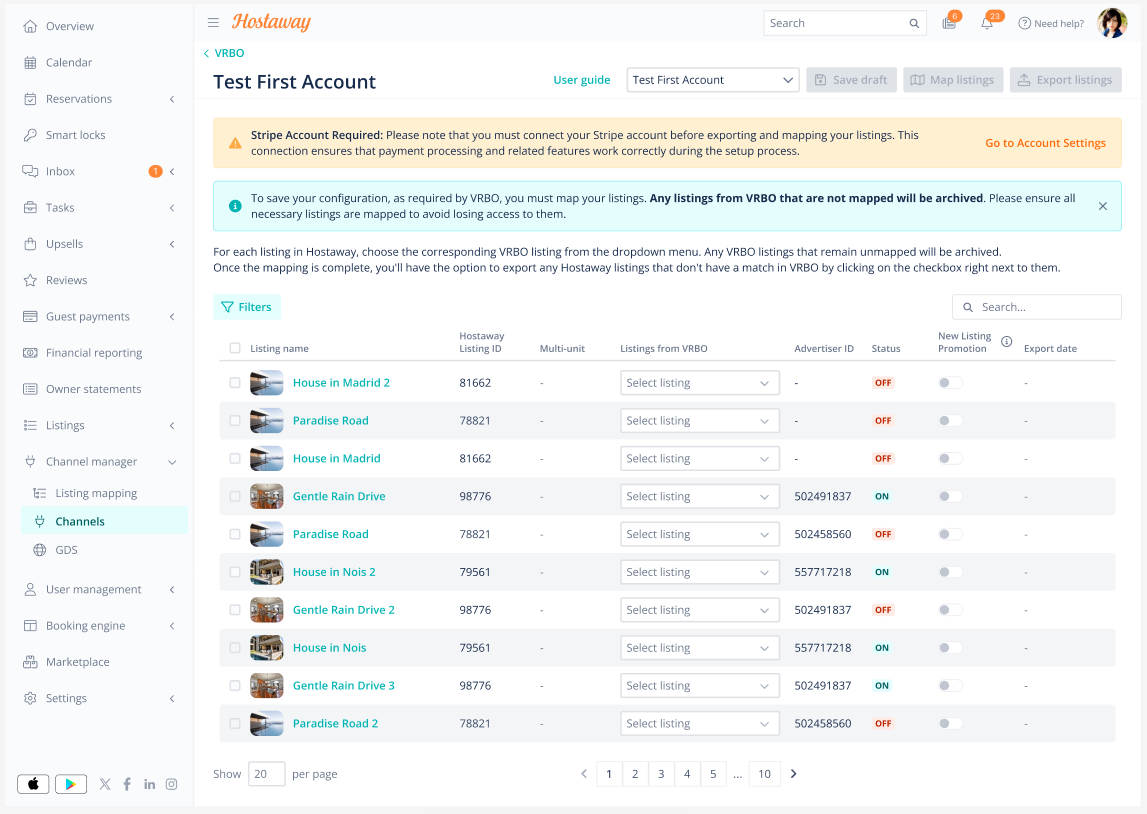
Task: Open the Channels sidebar item
Action: coord(104,521)
